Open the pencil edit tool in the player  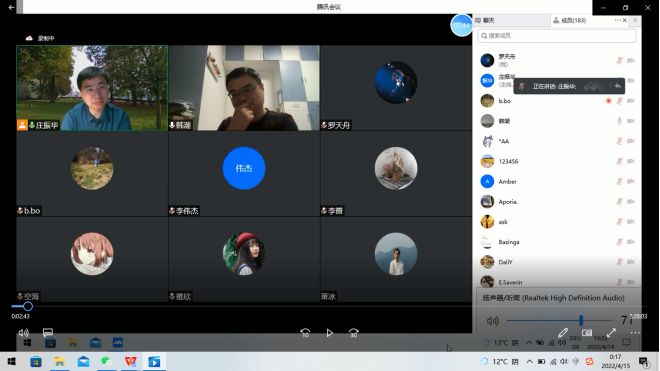[563, 333]
